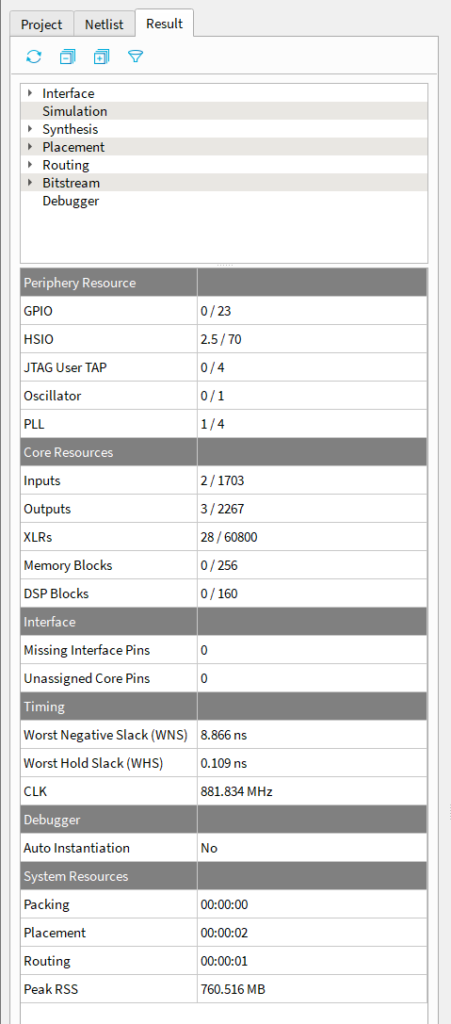
Task: Expand the Bitstream tree arrow
Action: pyautogui.click(x=30, y=183)
